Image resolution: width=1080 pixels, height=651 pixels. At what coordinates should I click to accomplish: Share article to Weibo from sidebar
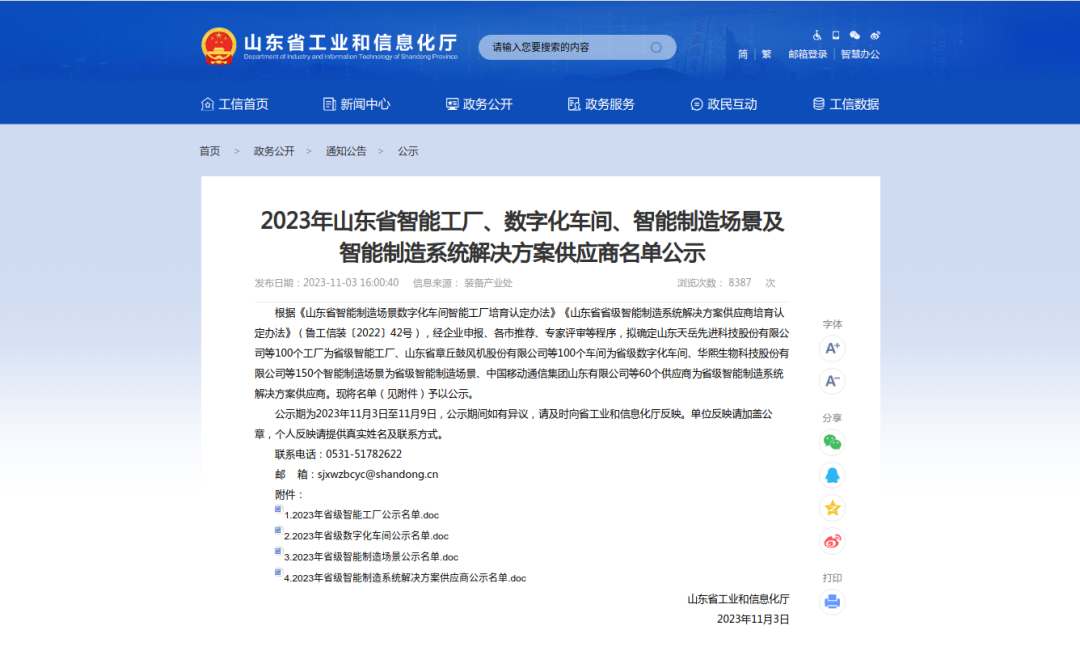pyautogui.click(x=832, y=541)
